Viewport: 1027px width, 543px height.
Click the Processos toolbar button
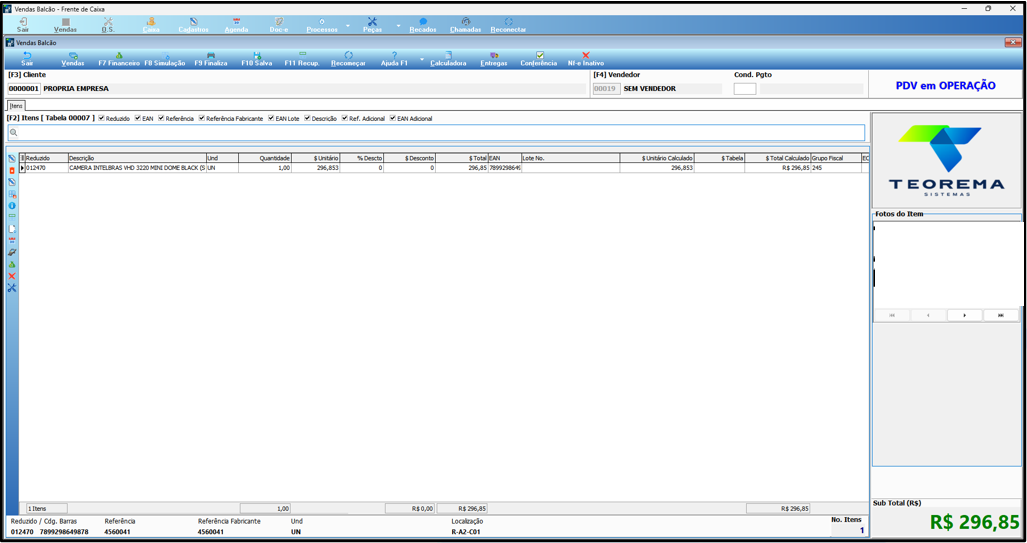click(x=322, y=25)
